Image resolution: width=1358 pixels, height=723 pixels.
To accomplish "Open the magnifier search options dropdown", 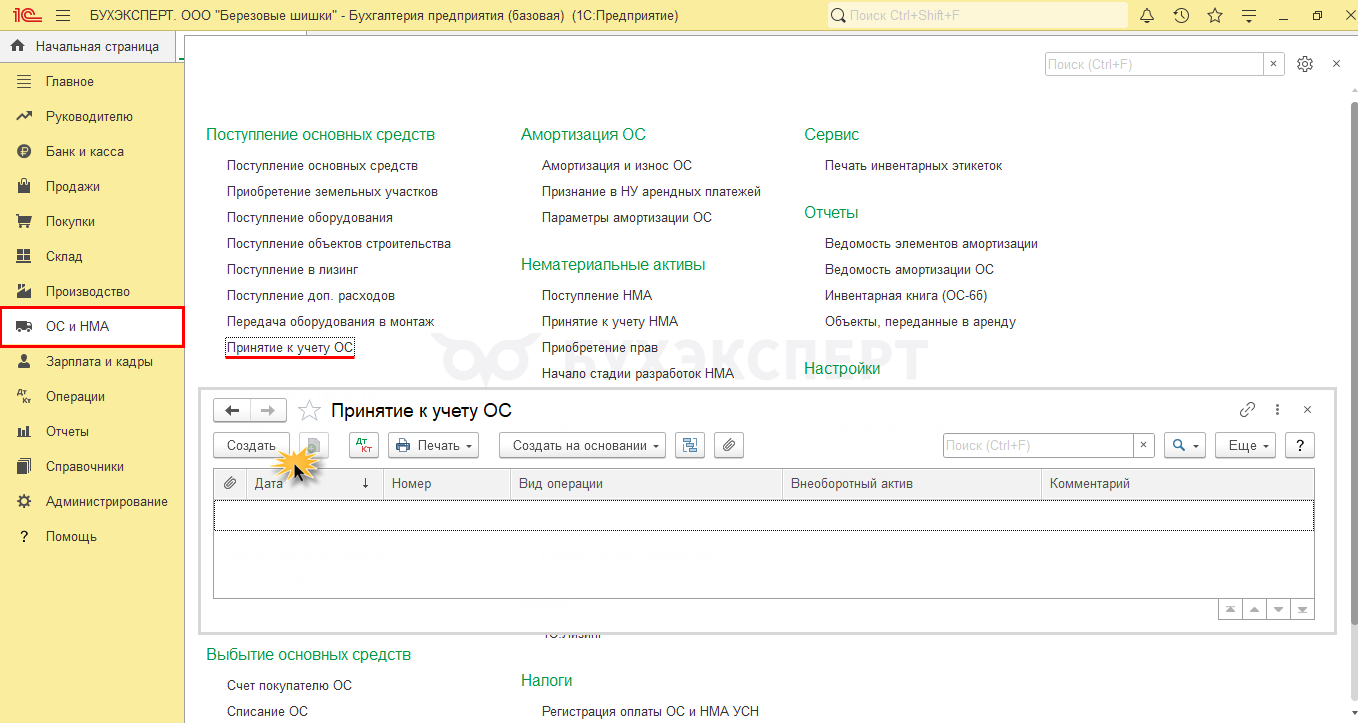I will click(x=1185, y=446).
